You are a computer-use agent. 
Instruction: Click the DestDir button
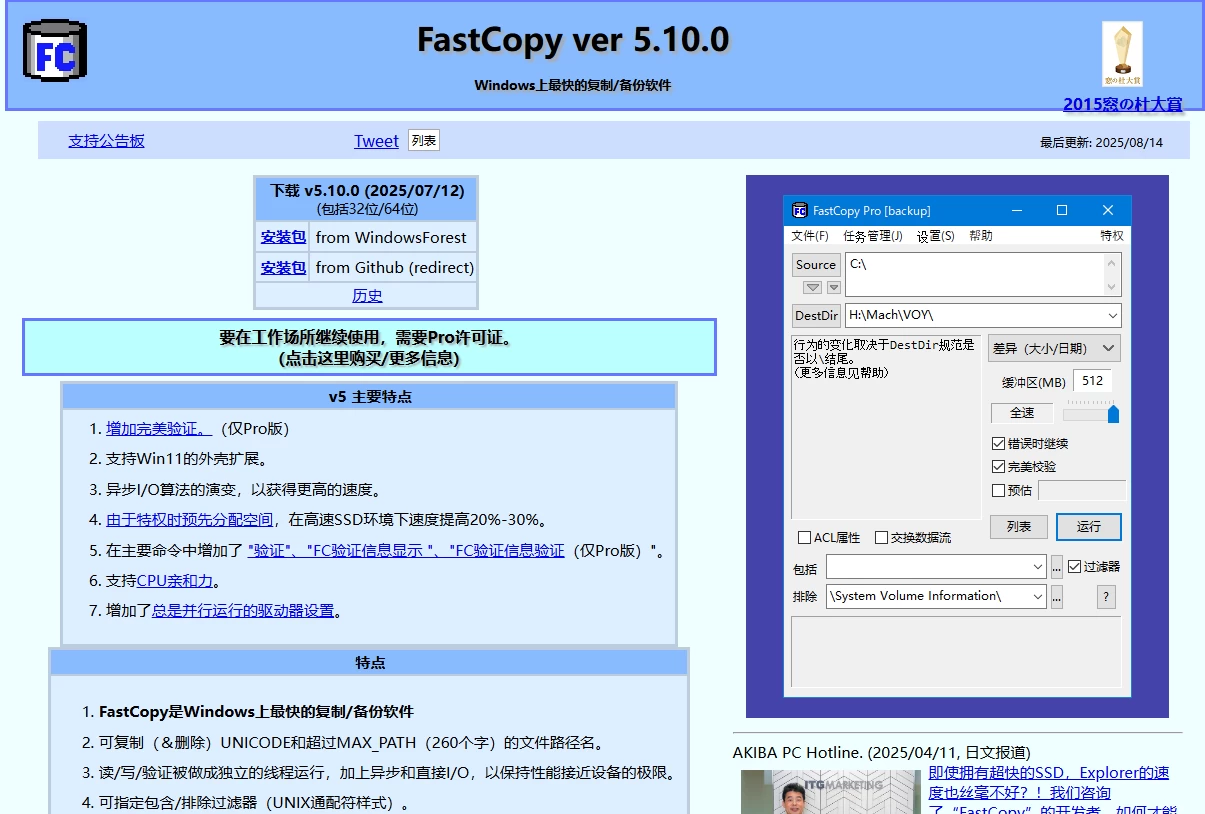[816, 315]
